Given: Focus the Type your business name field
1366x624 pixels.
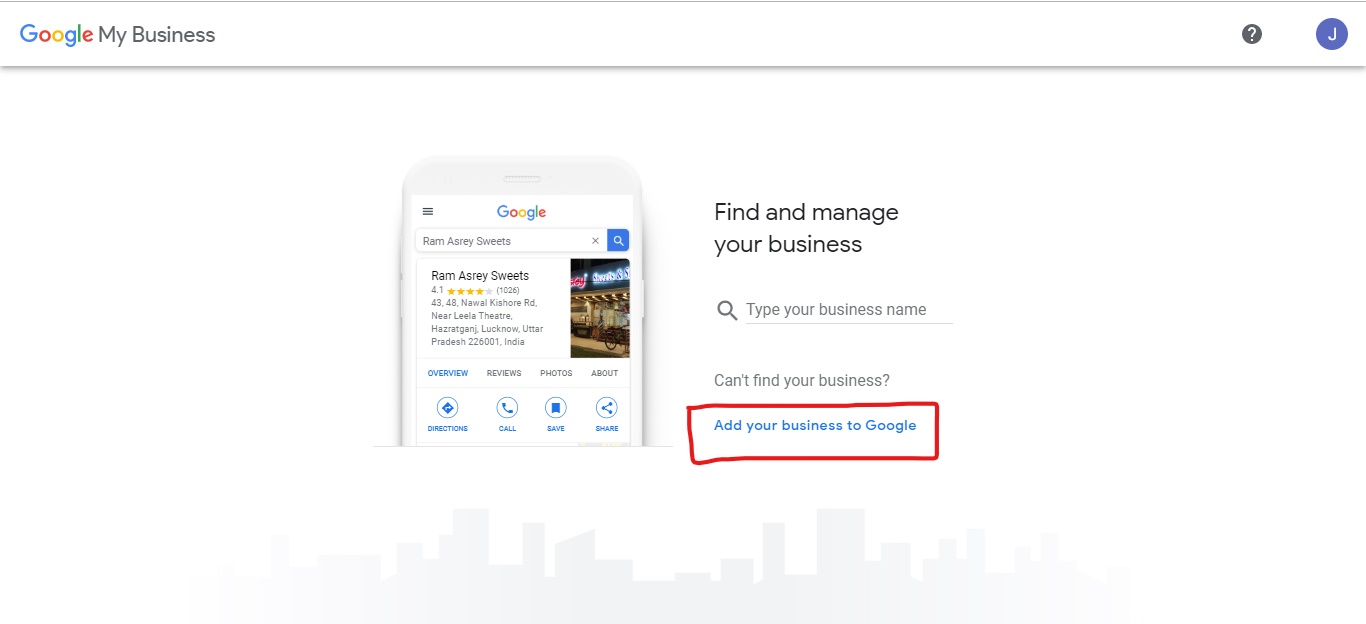Looking at the screenshot, I should click(x=849, y=310).
